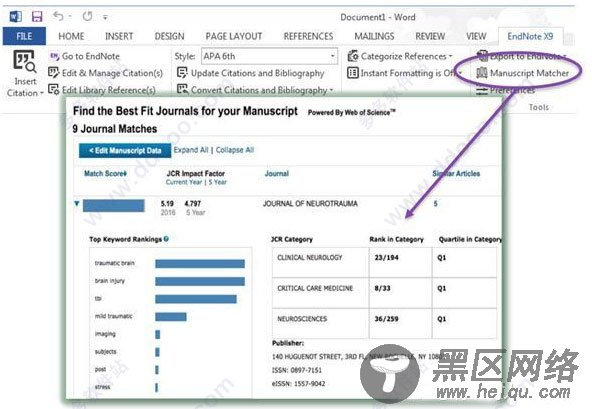This screenshot has height=409, width=592.
Task: Click Expand All link
Action: pyautogui.click(x=191, y=150)
